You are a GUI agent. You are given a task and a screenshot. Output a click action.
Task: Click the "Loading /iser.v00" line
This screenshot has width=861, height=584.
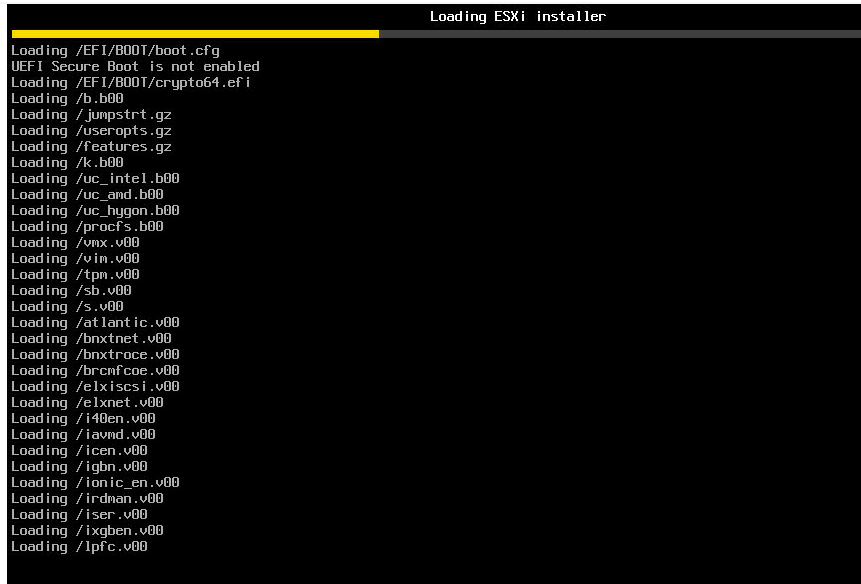(x=79, y=514)
